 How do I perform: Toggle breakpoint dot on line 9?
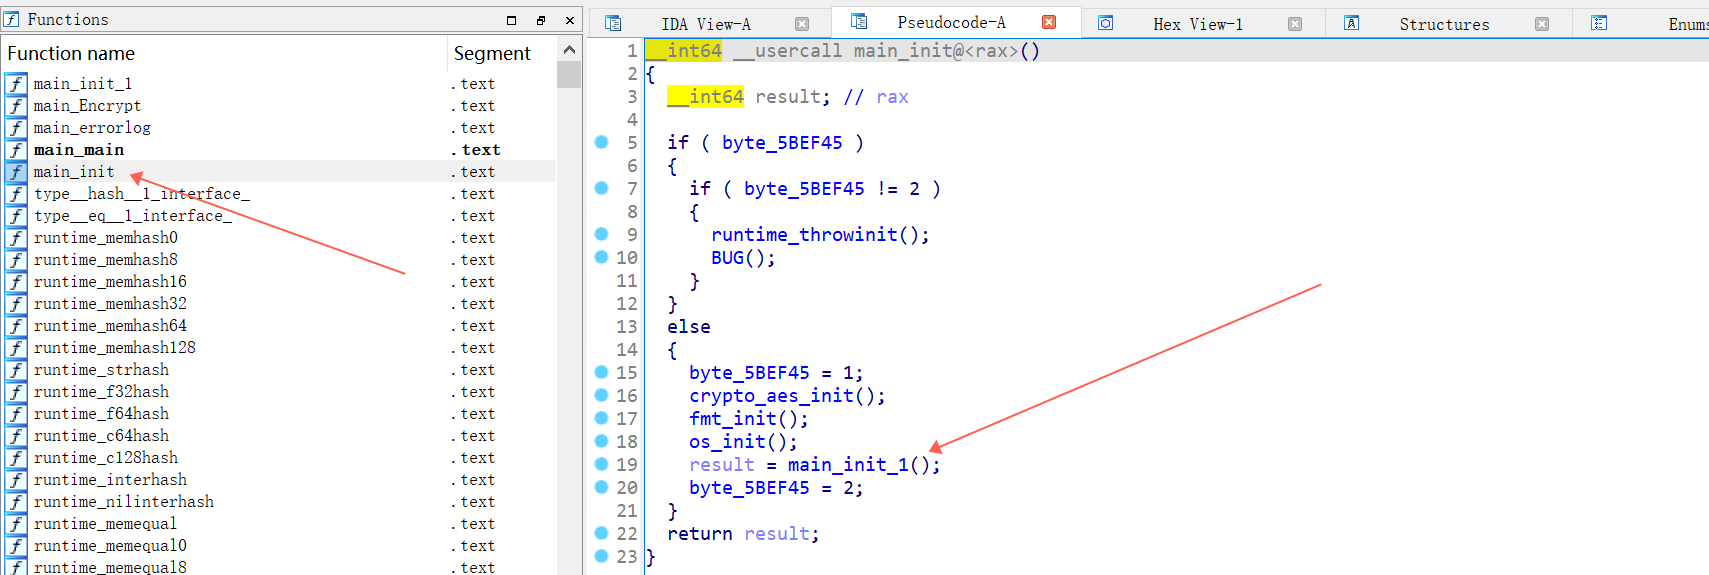(601, 234)
